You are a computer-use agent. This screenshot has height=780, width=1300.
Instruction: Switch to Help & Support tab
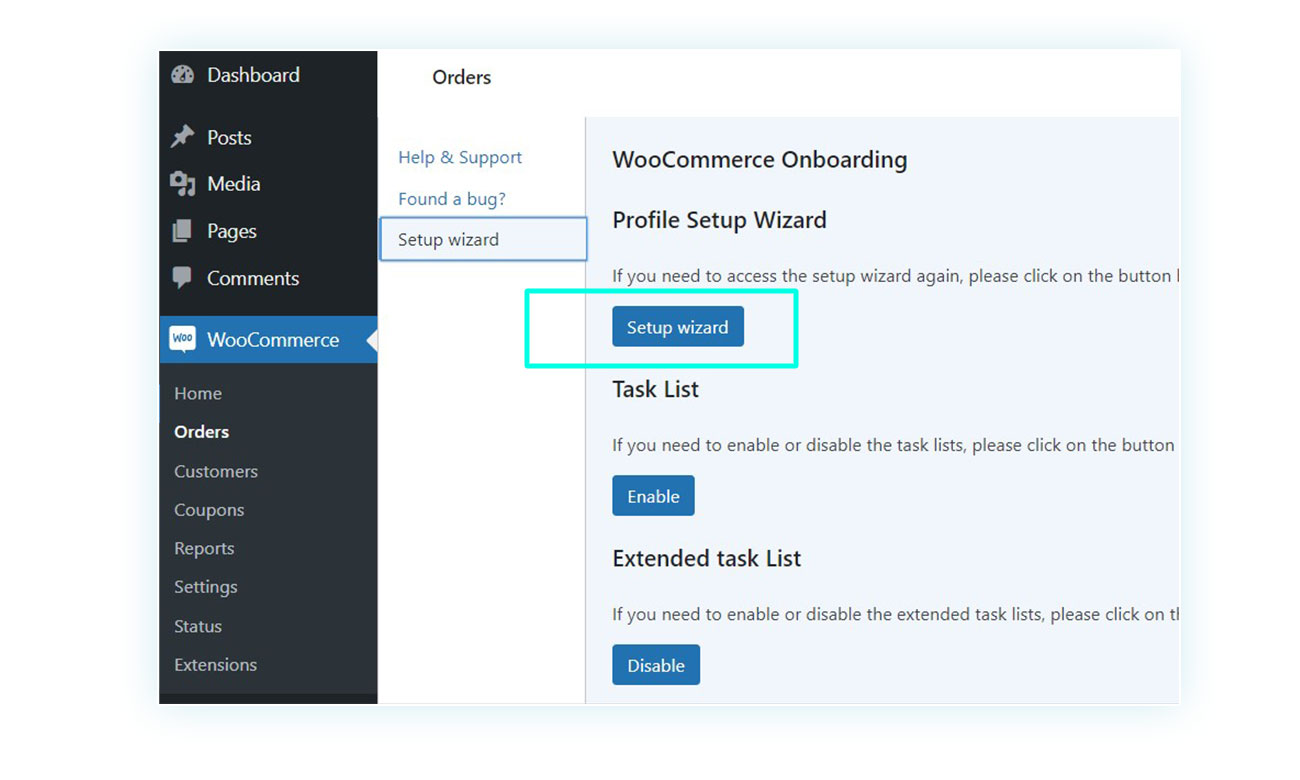pyautogui.click(x=460, y=157)
